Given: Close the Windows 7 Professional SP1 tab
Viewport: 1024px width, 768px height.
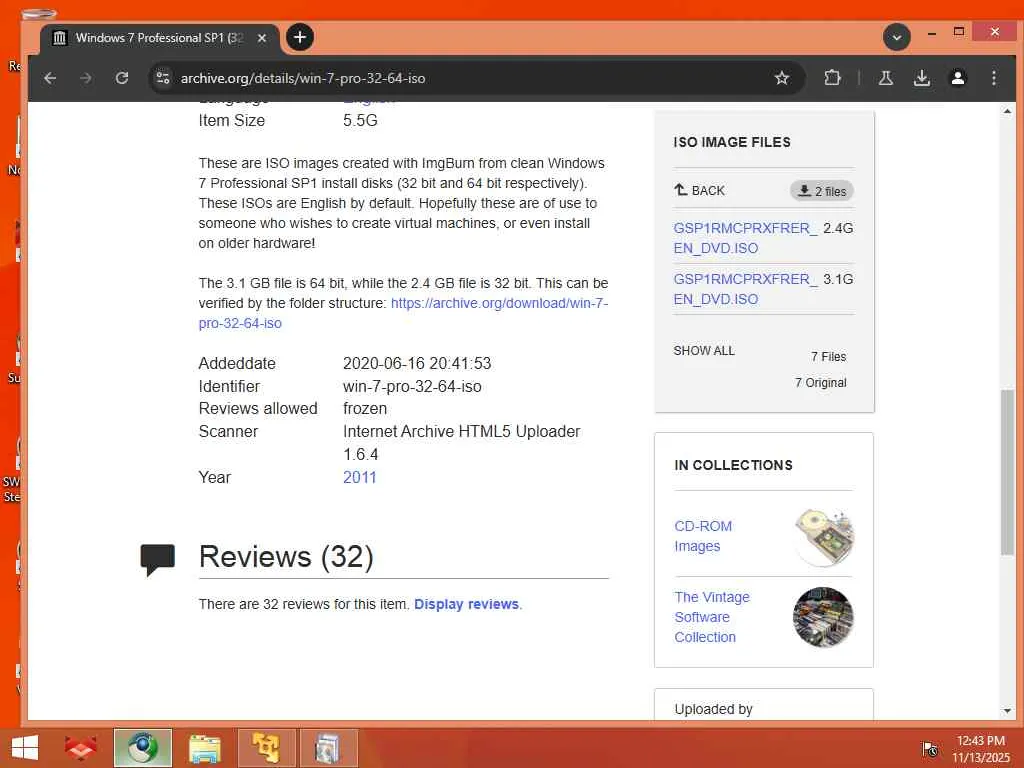Looking at the screenshot, I should 262,38.
